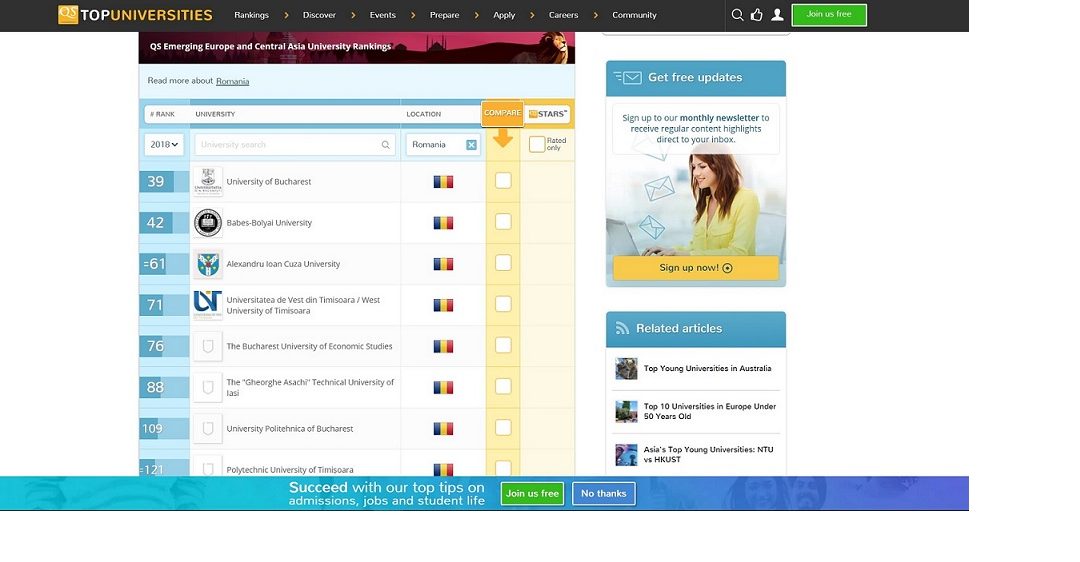Open Alexandru Ioan Cuza University profile link
Viewport: 1080px width, 562px height.
coord(283,264)
